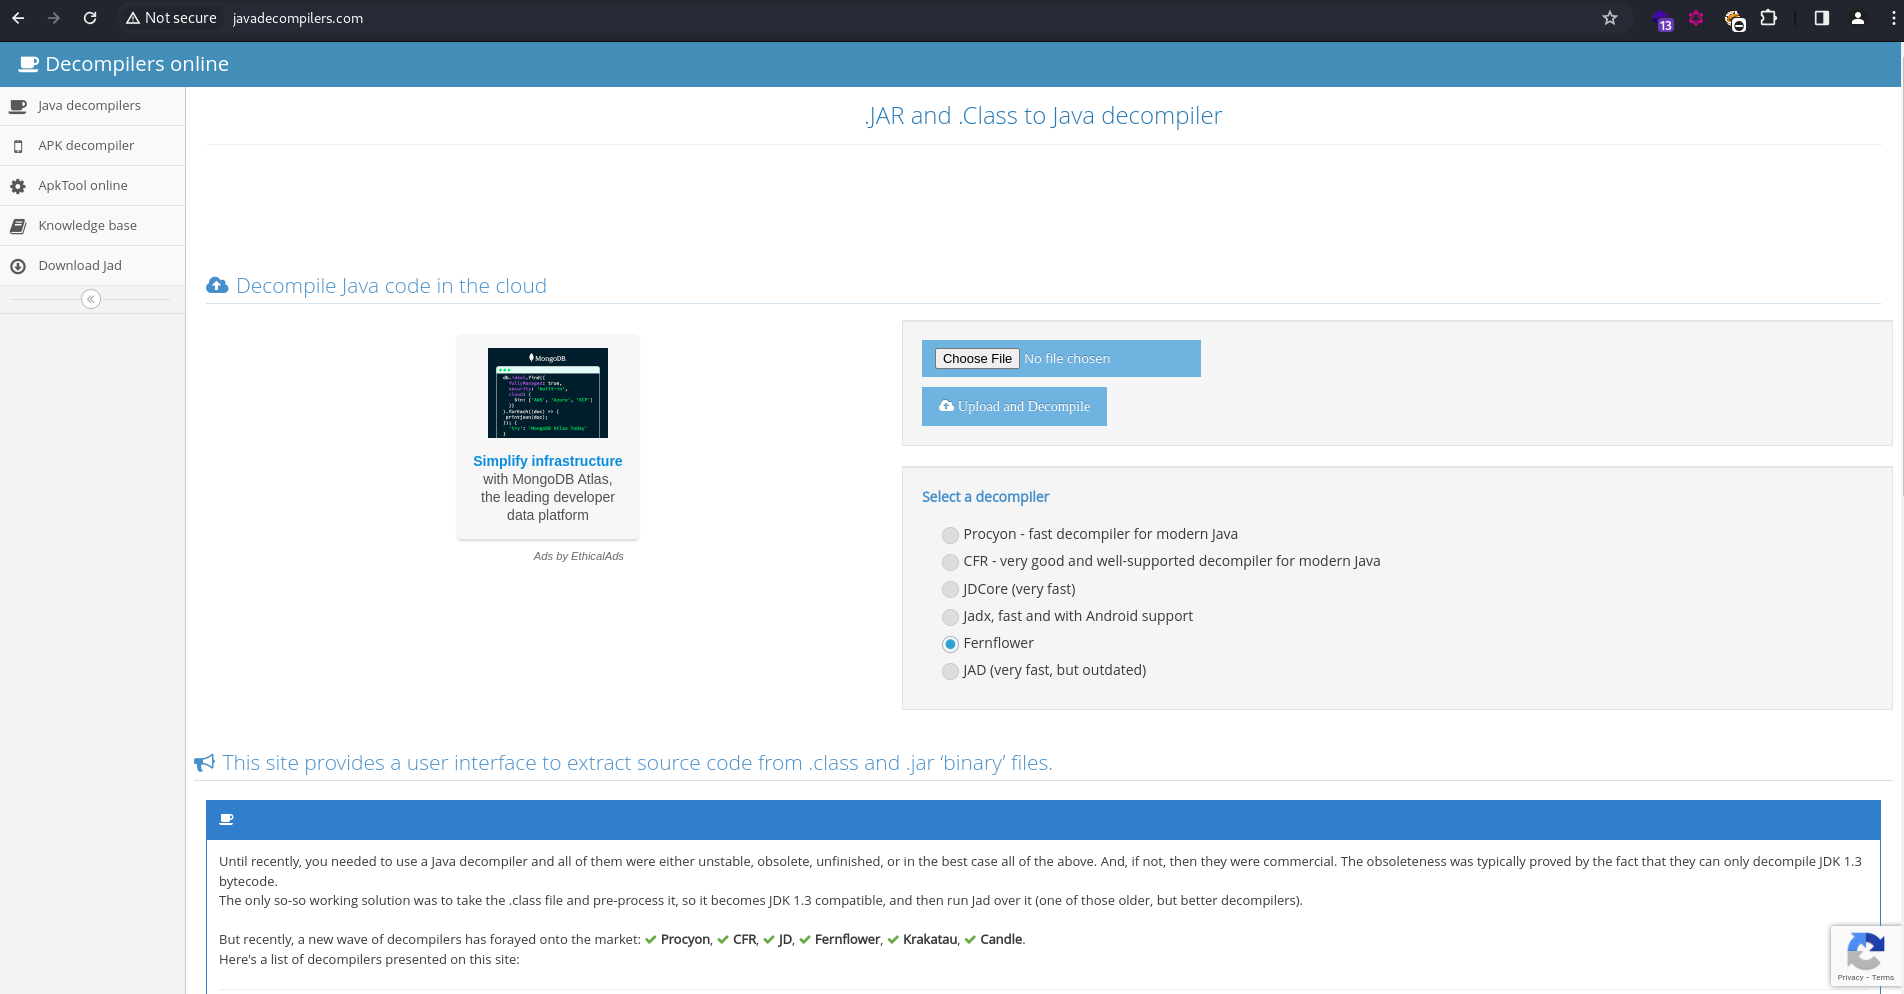Select the Fernflower radio button

point(950,644)
